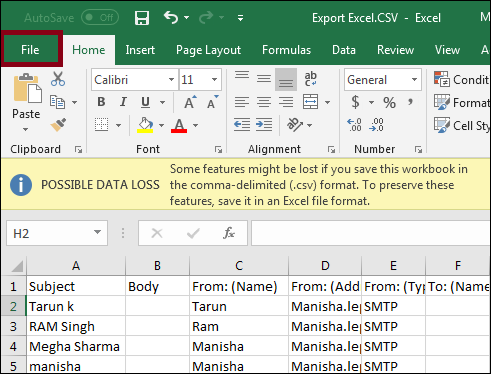Click the Copy icon

(58, 102)
